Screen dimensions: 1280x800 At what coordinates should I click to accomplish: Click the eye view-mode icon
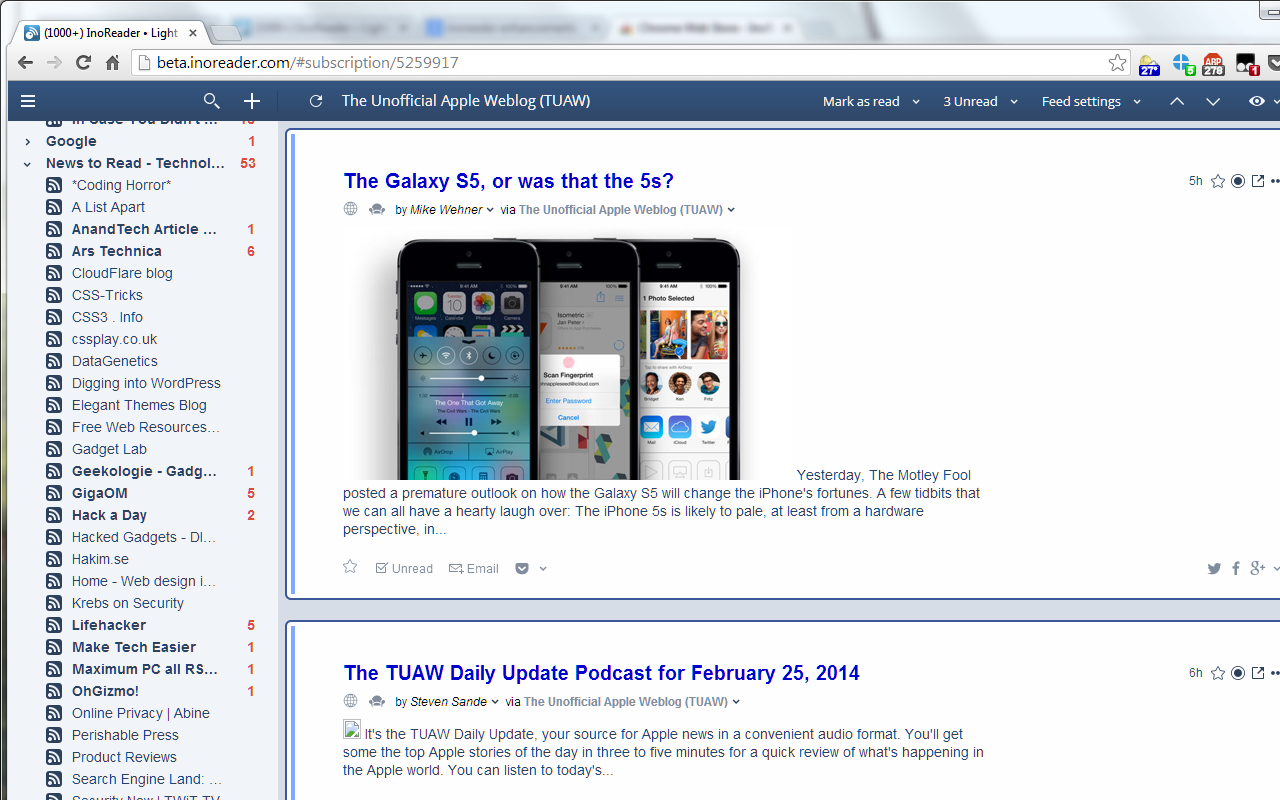click(1257, 101)
